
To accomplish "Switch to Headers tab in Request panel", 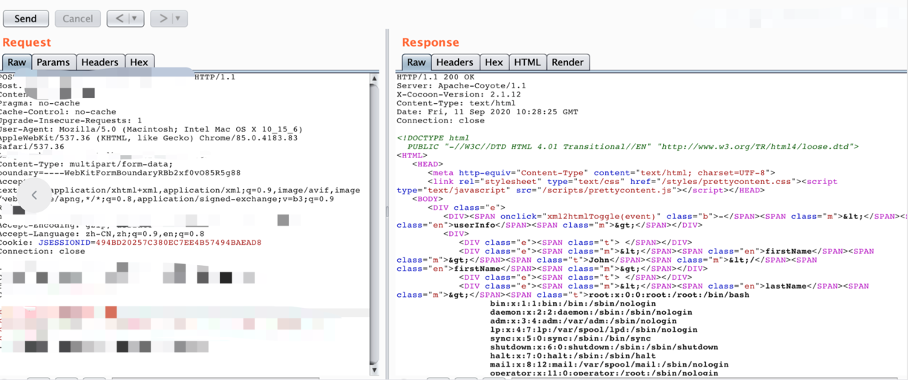I will click(x=100, y=62).
